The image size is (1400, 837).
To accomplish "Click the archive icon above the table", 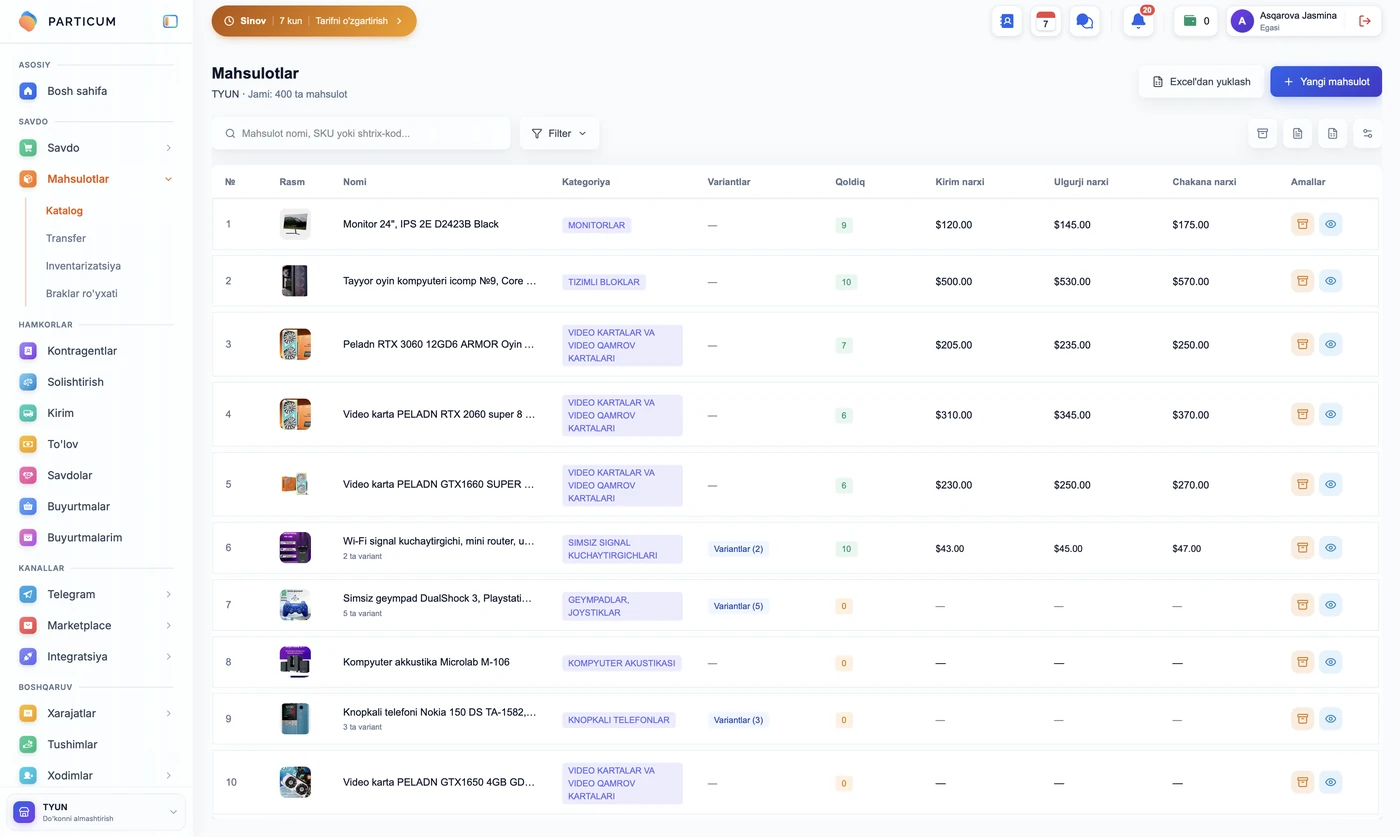I will [x=1263, y=133].
